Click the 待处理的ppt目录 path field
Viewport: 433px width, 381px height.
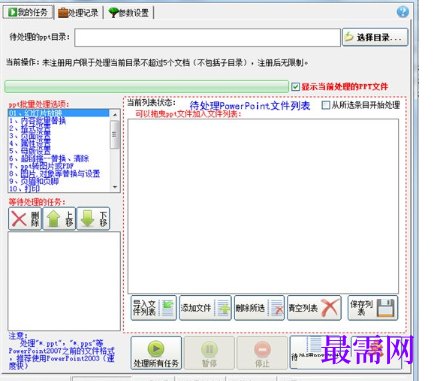207,37
